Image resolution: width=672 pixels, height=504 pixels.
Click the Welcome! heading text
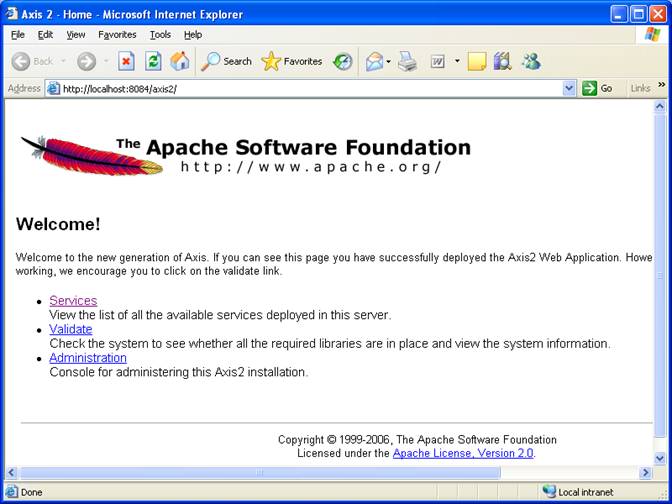58,224
